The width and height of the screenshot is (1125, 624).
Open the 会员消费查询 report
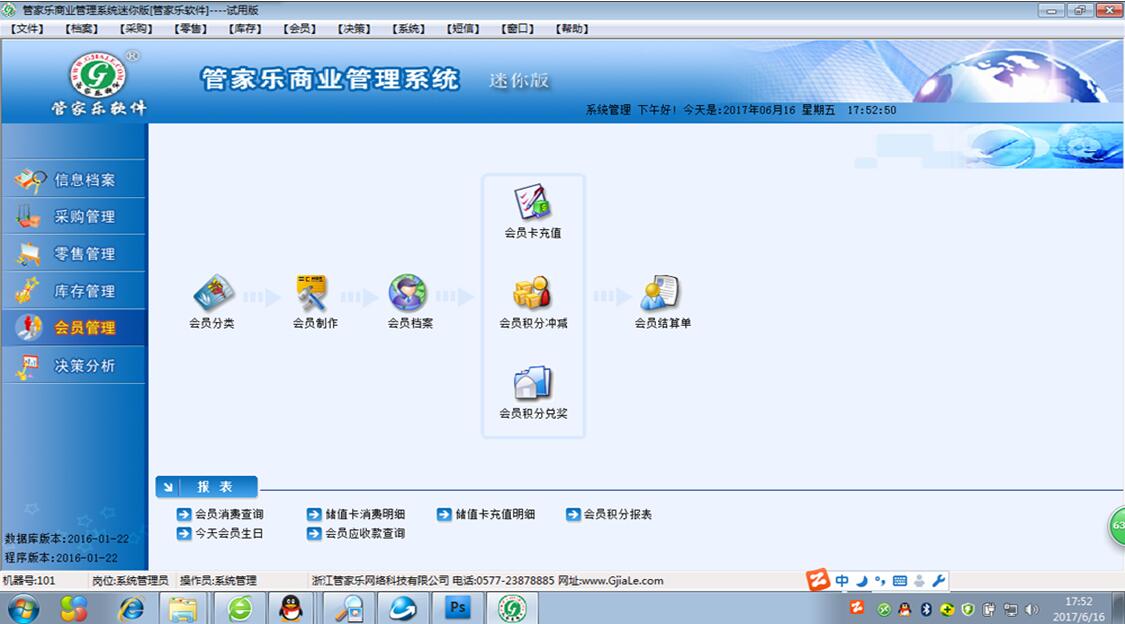[x=220, y=514]
